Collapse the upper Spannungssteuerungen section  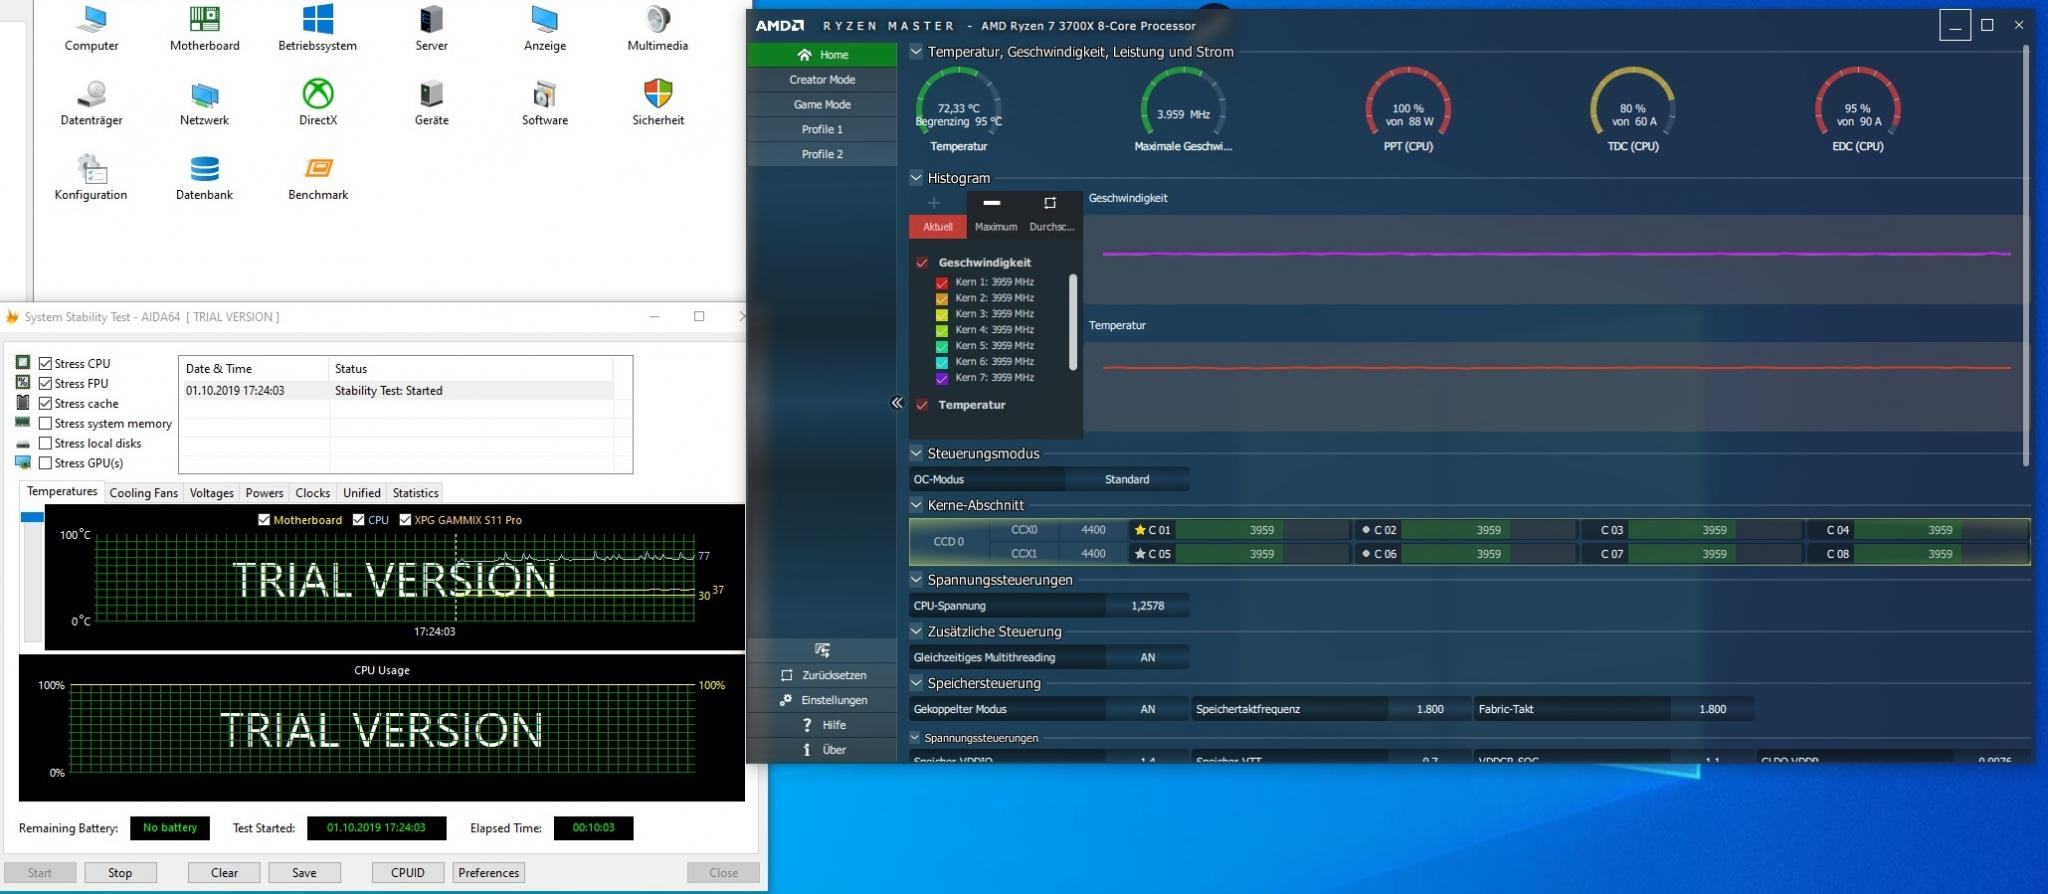pos(916,580)
